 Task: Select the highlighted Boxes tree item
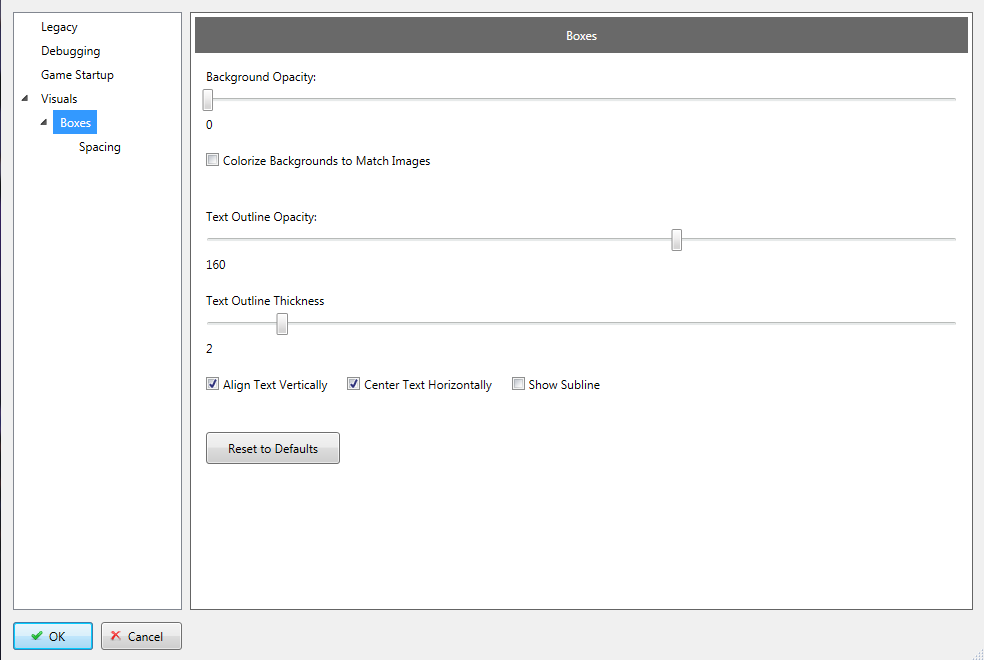coord(75,122)
